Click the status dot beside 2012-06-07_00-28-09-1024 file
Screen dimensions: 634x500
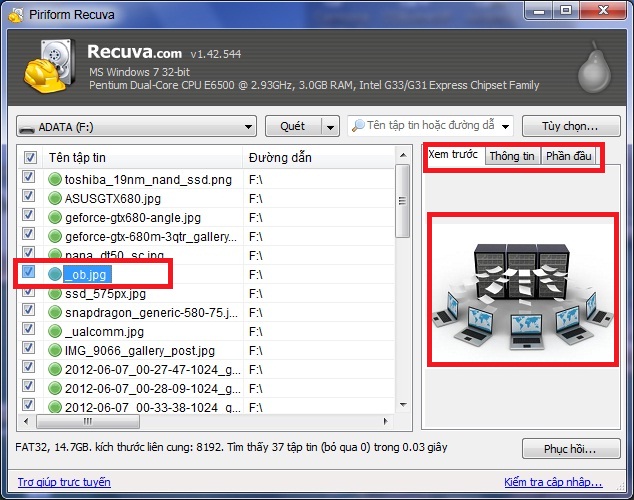(55, 388)
